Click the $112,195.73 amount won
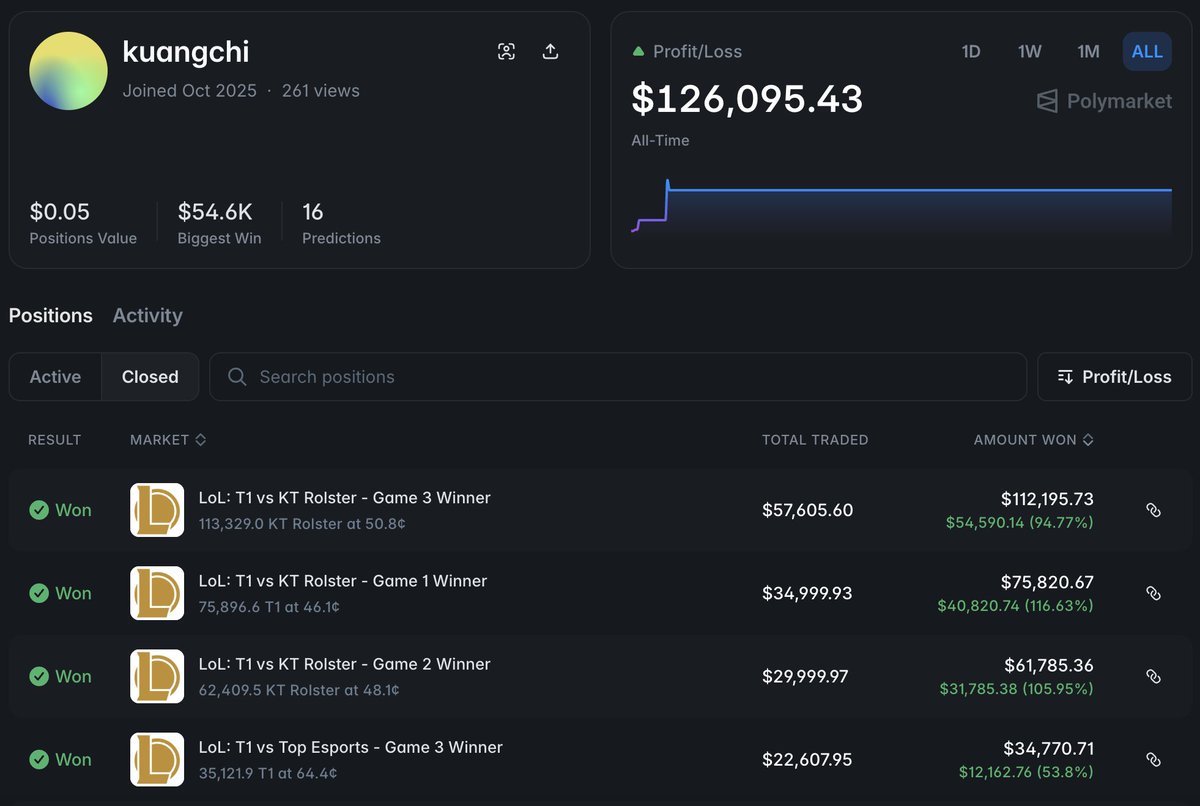 [1047, 498]
